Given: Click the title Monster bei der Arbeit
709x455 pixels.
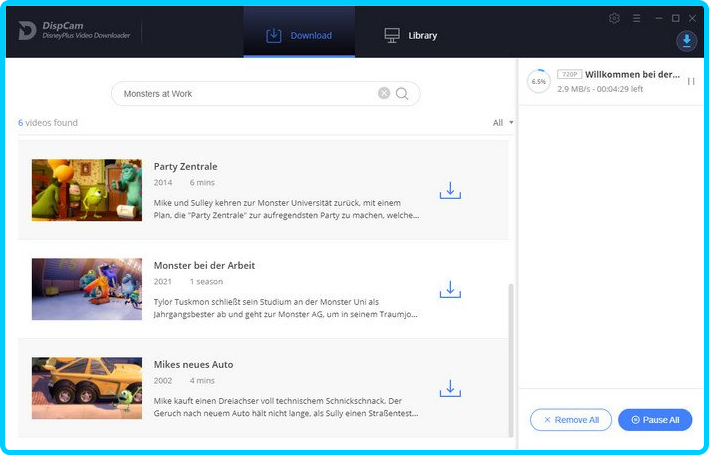Looking at the screenshot, I should tap(204, 265).
